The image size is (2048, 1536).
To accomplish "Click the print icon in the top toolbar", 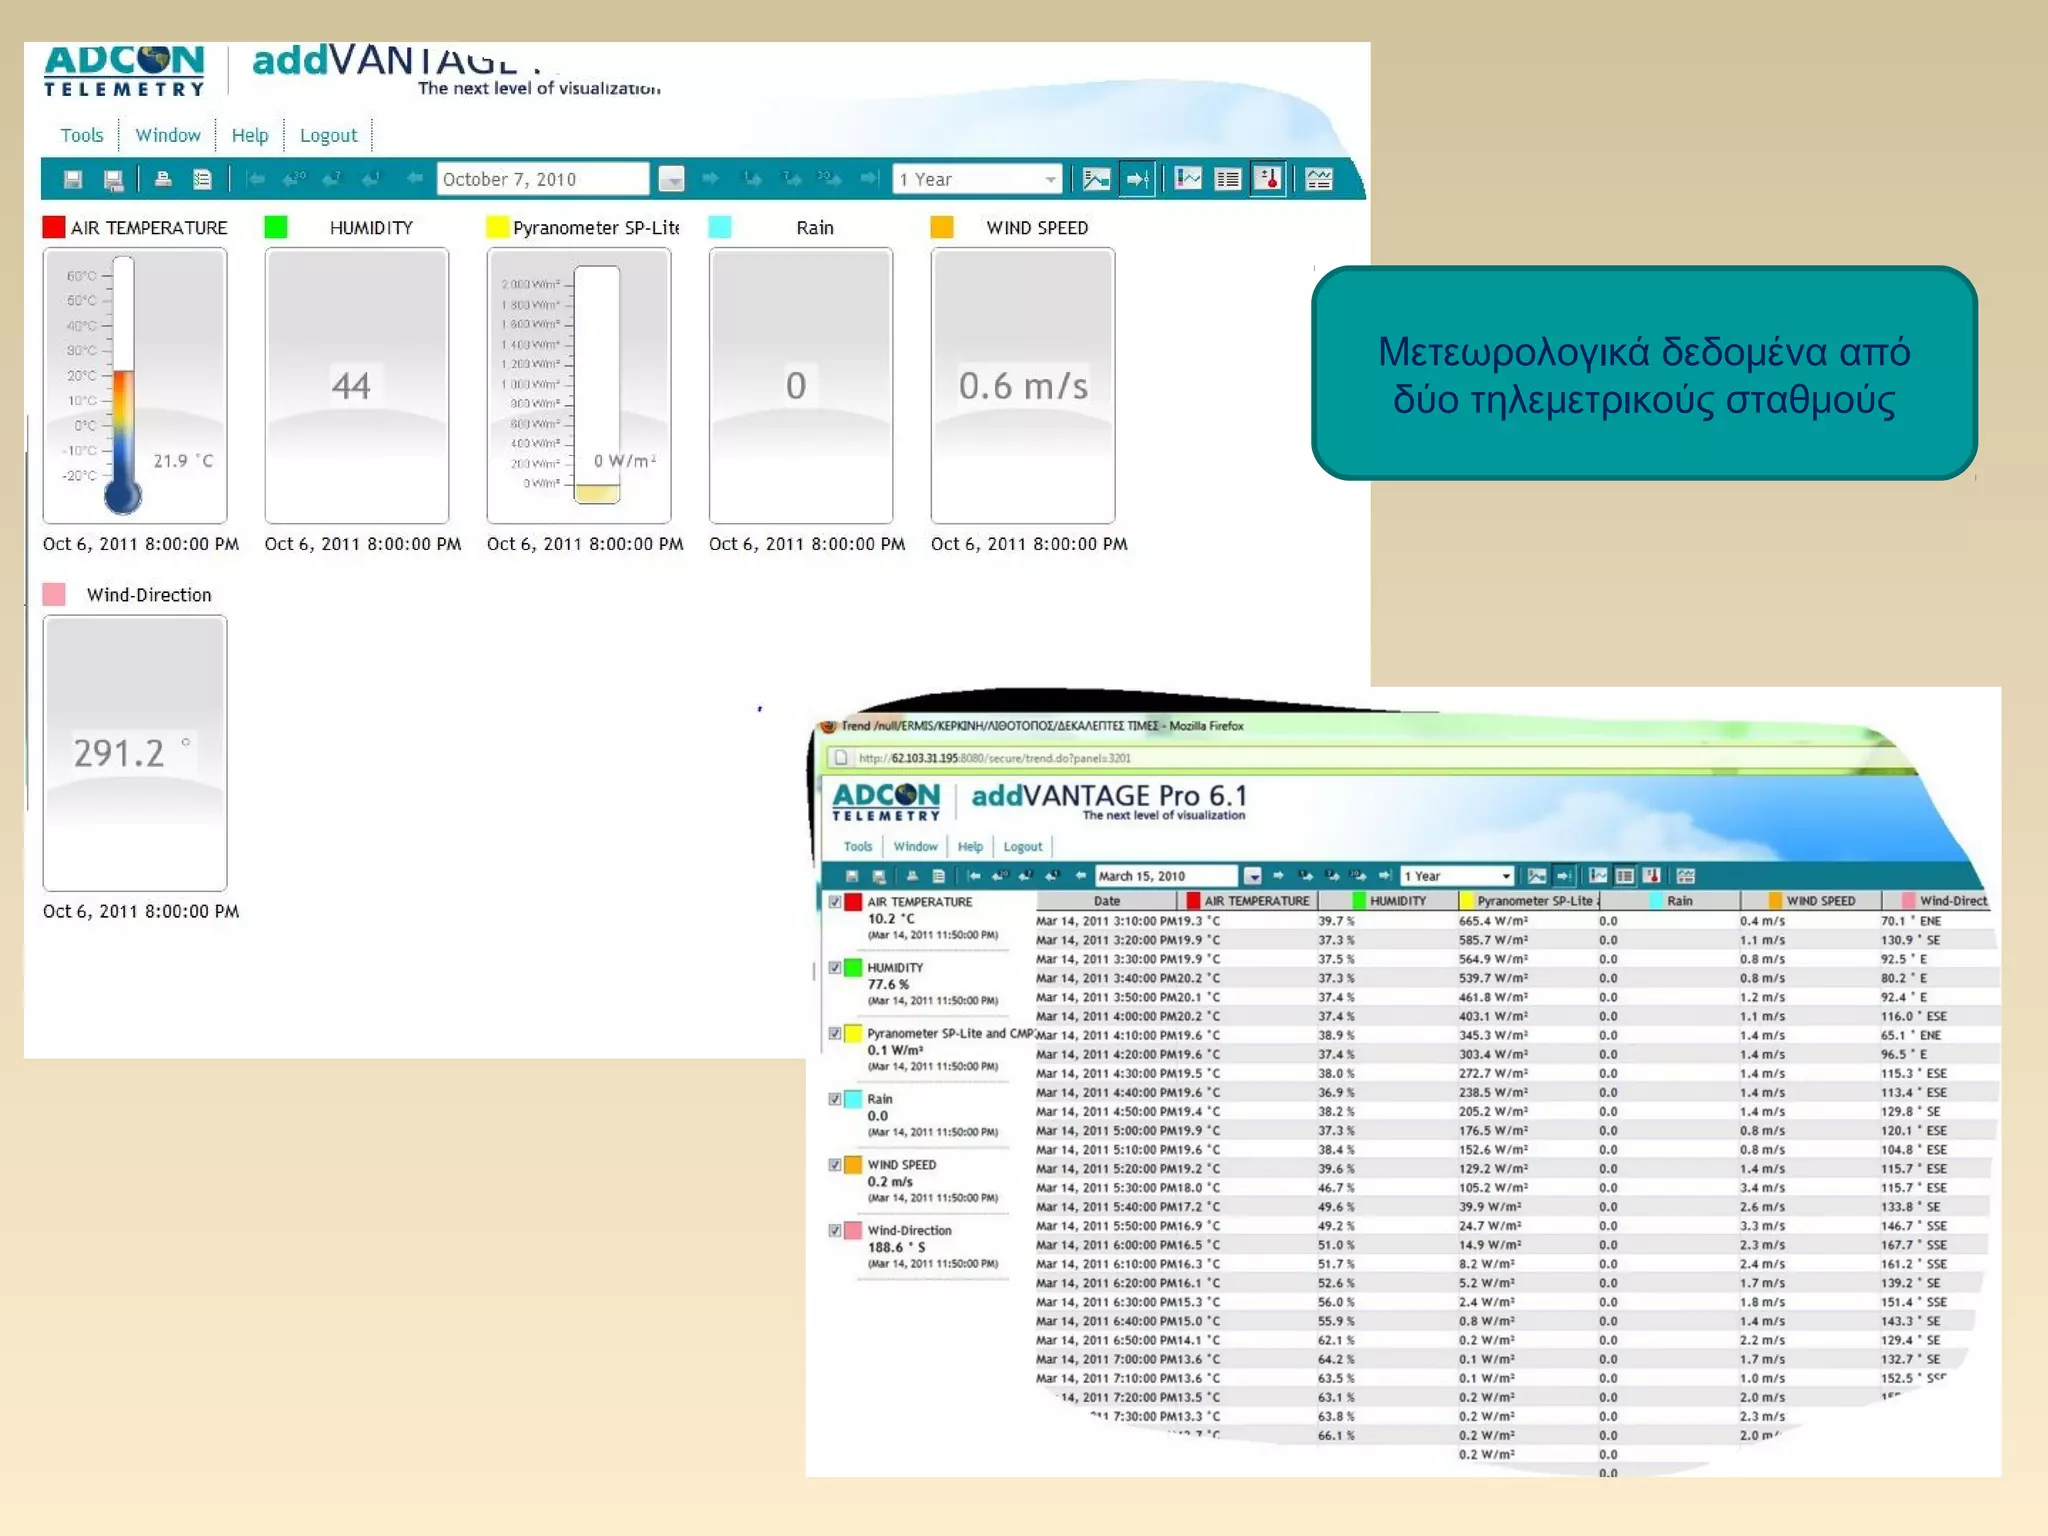I will click(162, 179).
